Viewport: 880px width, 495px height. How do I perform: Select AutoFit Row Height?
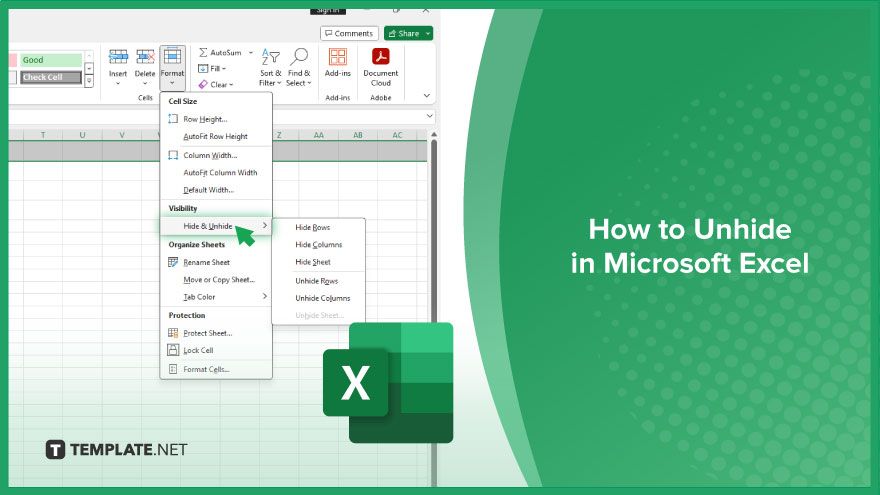(x=216, y=136)
